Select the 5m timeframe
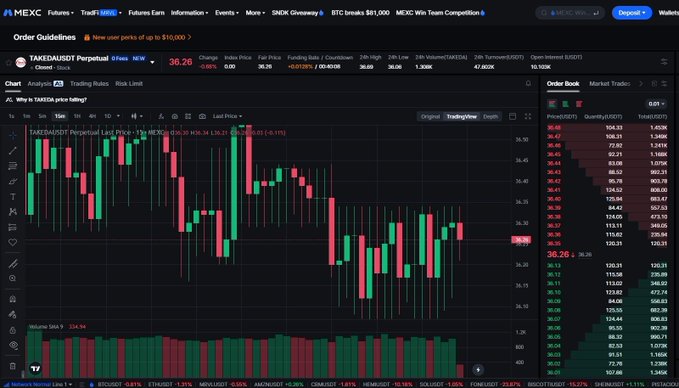This screenshot has height=388, width=679. (42, 116)
